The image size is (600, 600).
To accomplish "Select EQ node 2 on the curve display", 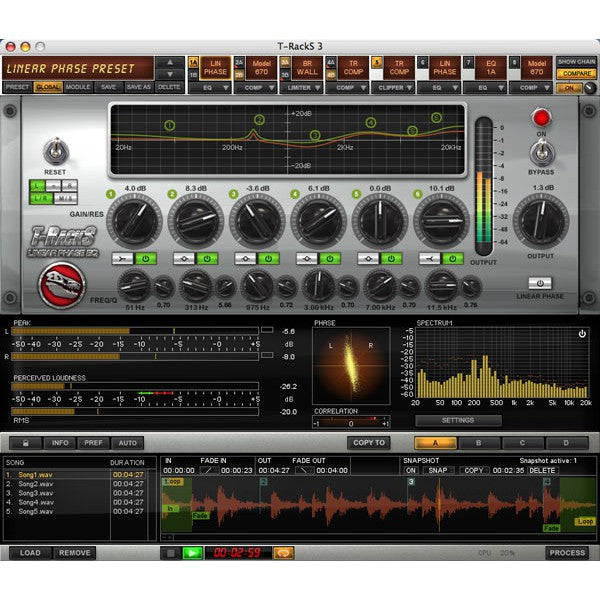I will [x=259, y=120].
